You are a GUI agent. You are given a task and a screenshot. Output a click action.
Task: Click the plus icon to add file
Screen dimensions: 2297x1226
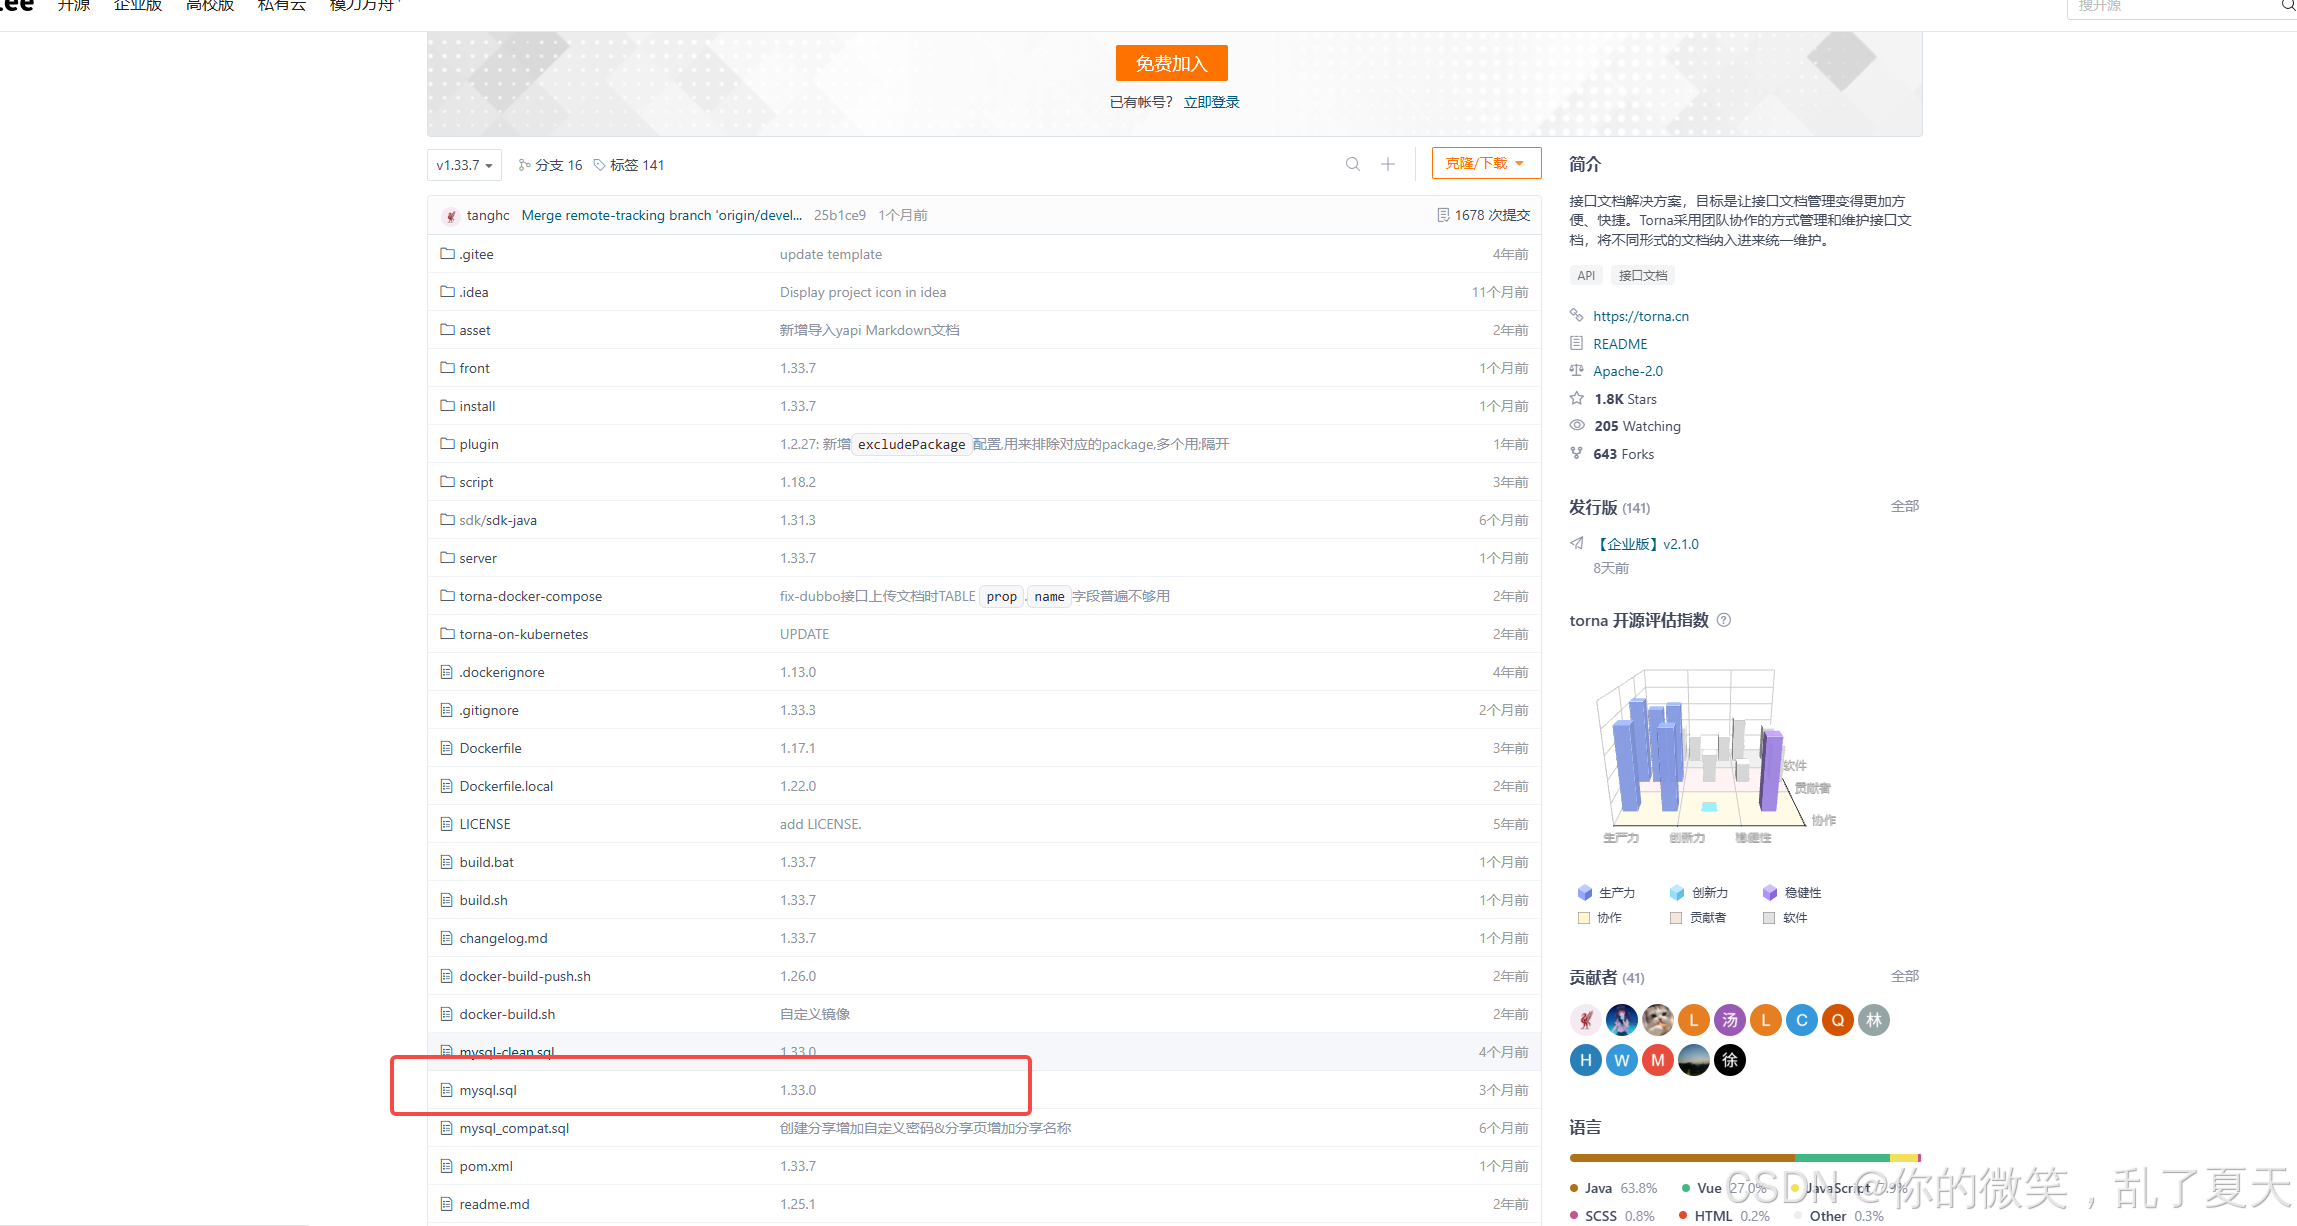click(1388, 164)
